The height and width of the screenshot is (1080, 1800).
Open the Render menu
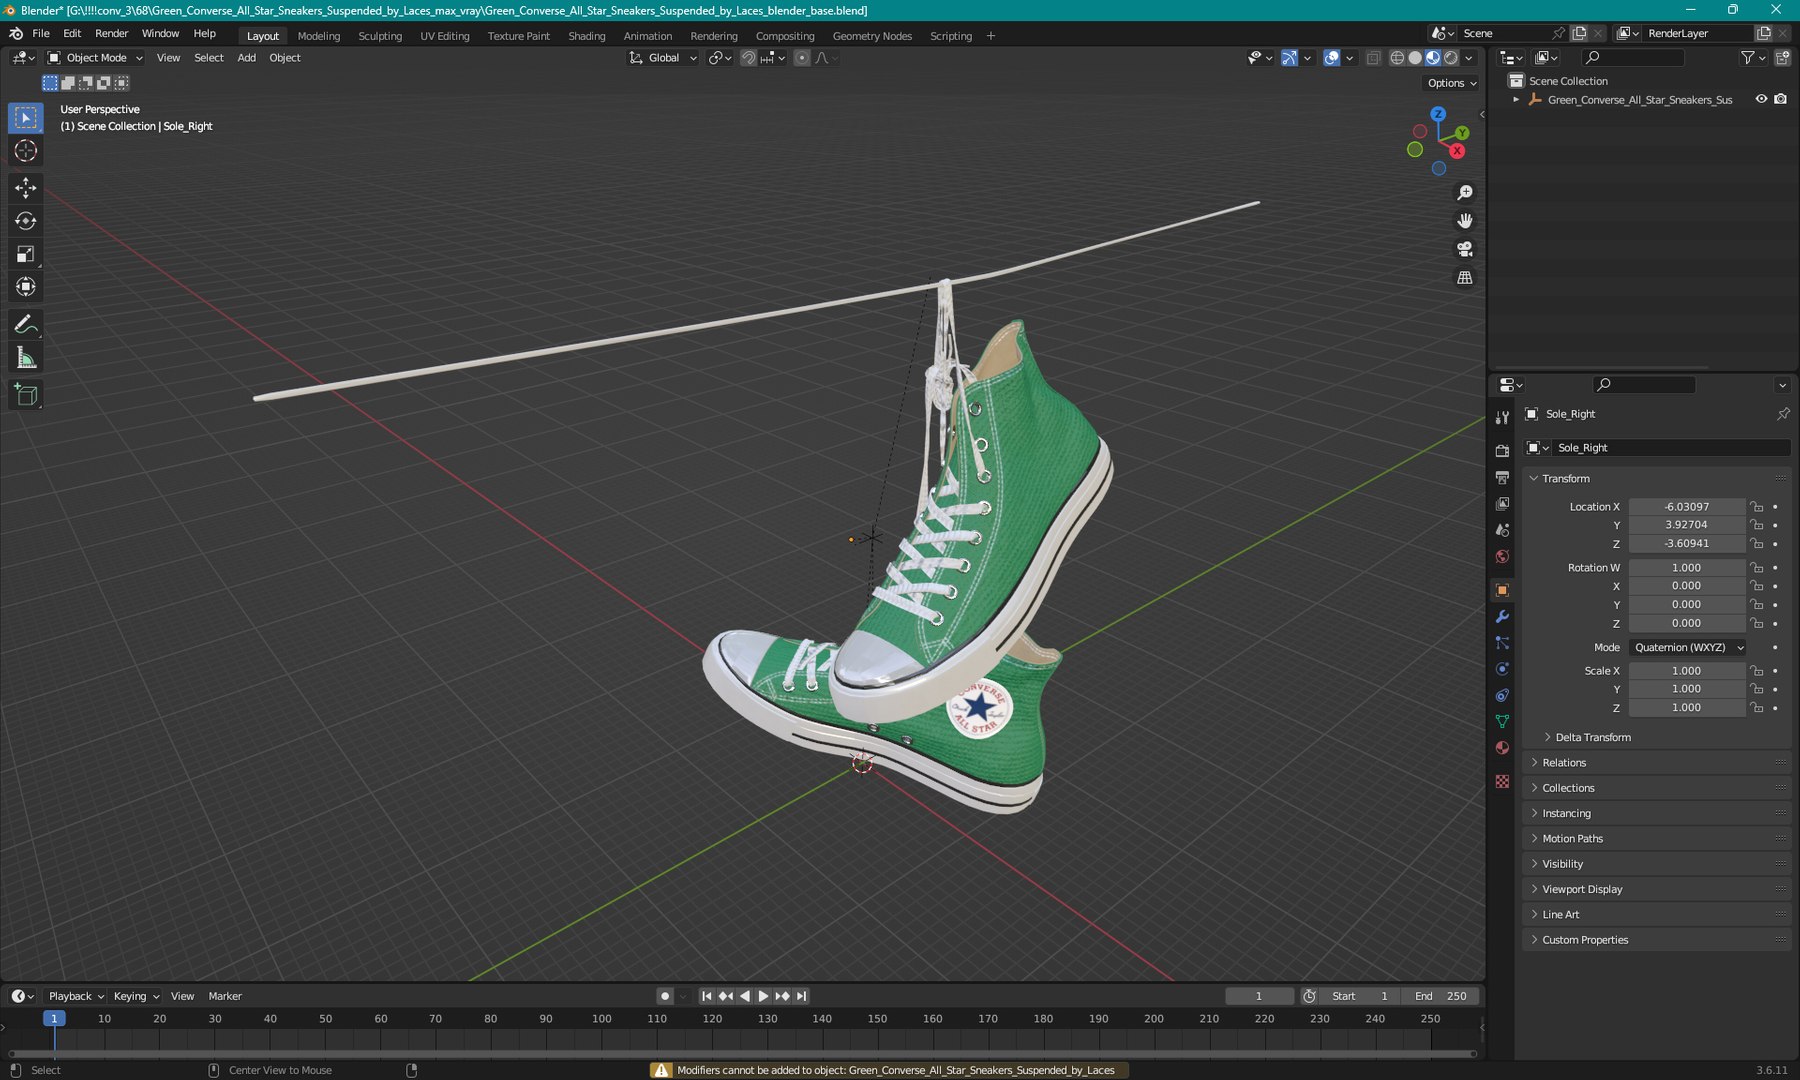coord(111,33)
